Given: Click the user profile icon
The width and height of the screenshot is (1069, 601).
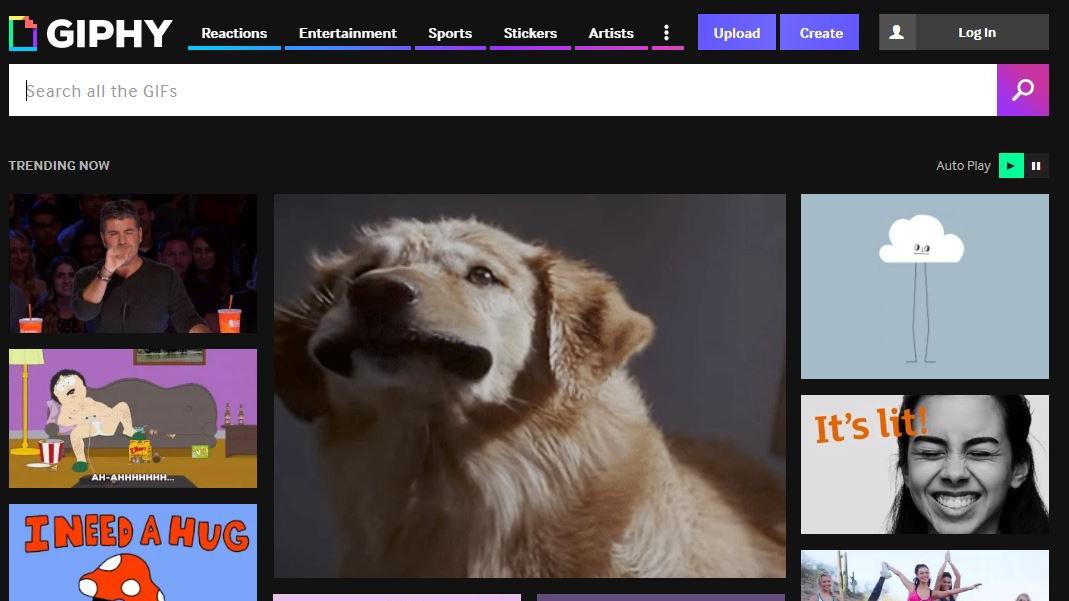Looking at the screenshot, I should pos(897,32).
